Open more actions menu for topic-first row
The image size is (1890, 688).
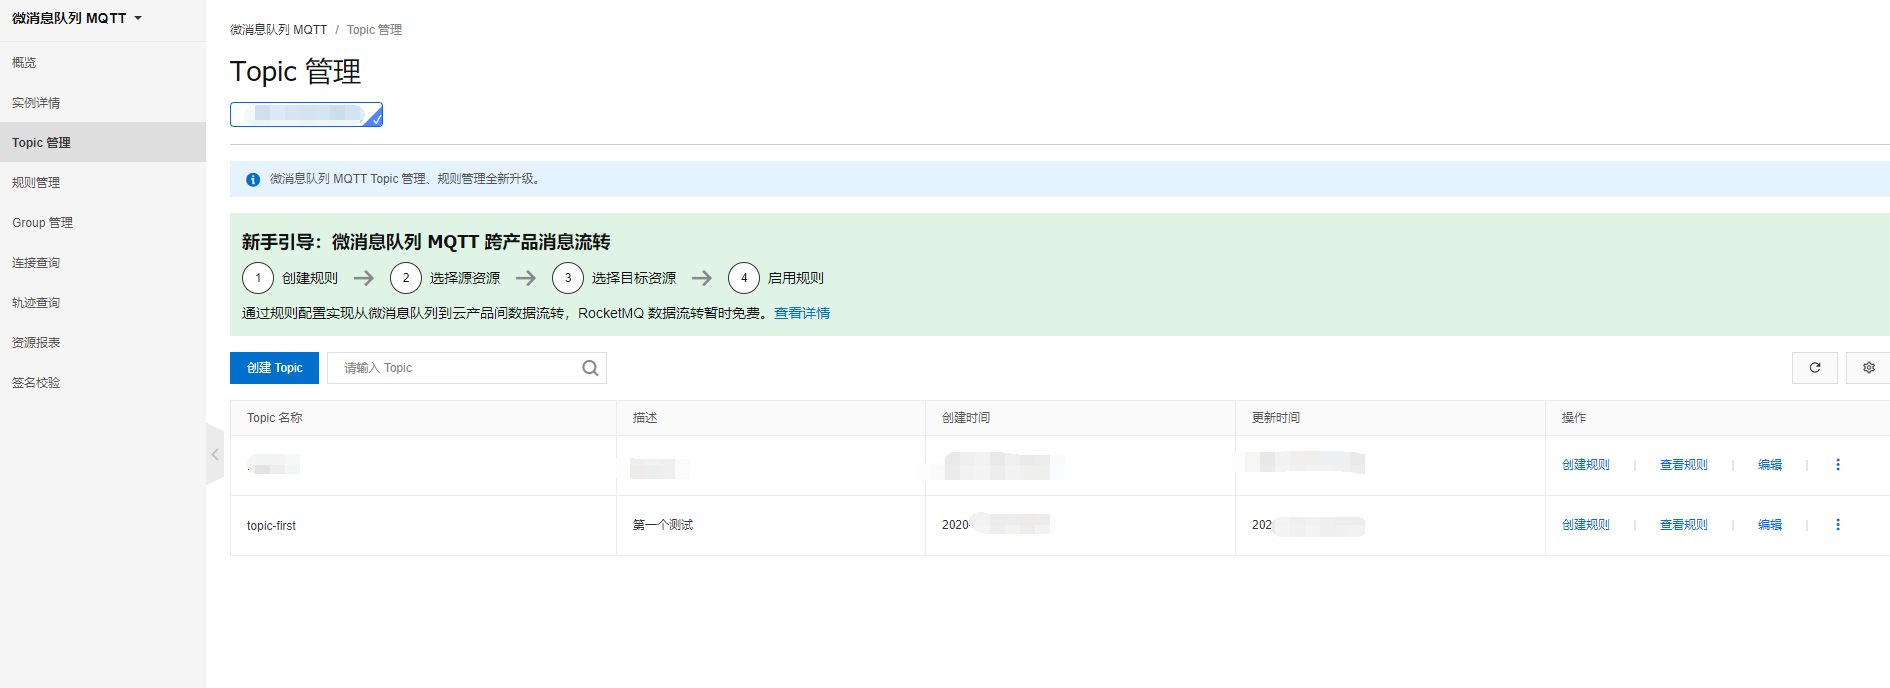click(x=1838, y=525)
